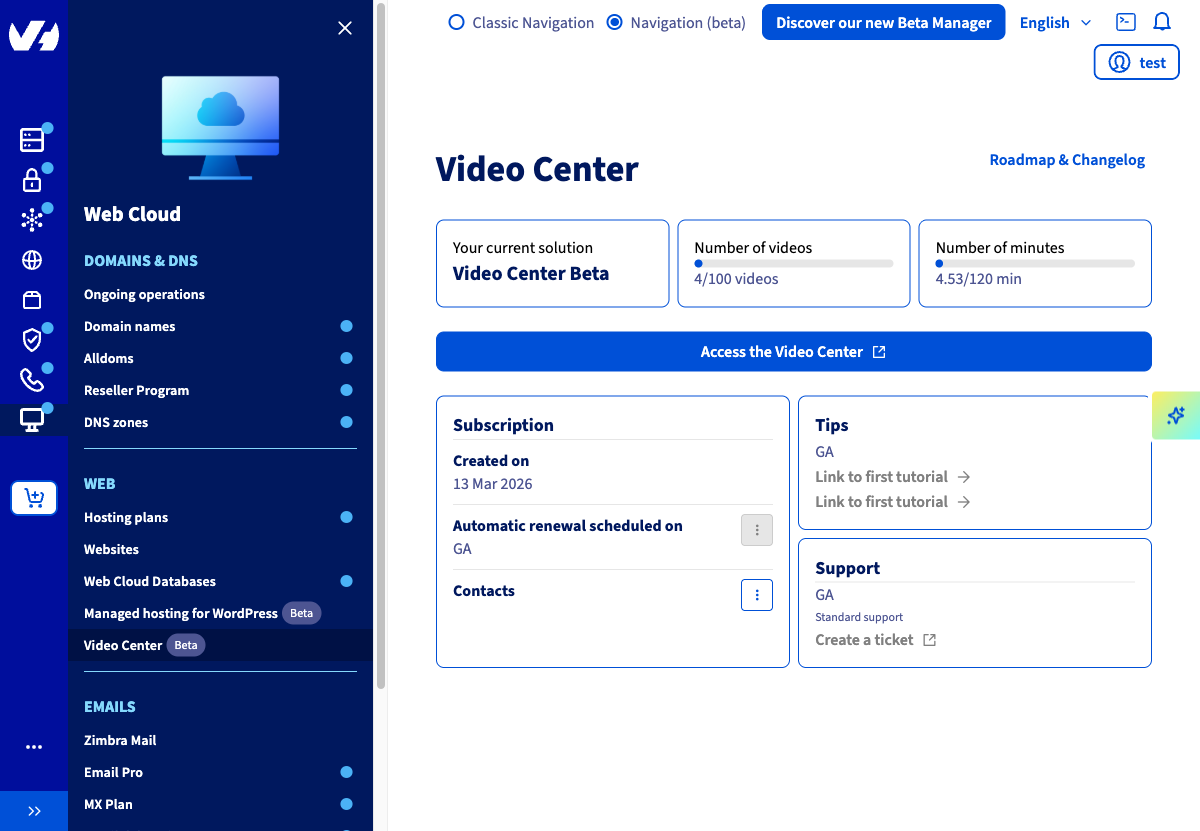Viewport: 1200px width, 831px height.
Task: Click the Discover our new Beta Manager button
Action: pos(883,21)
